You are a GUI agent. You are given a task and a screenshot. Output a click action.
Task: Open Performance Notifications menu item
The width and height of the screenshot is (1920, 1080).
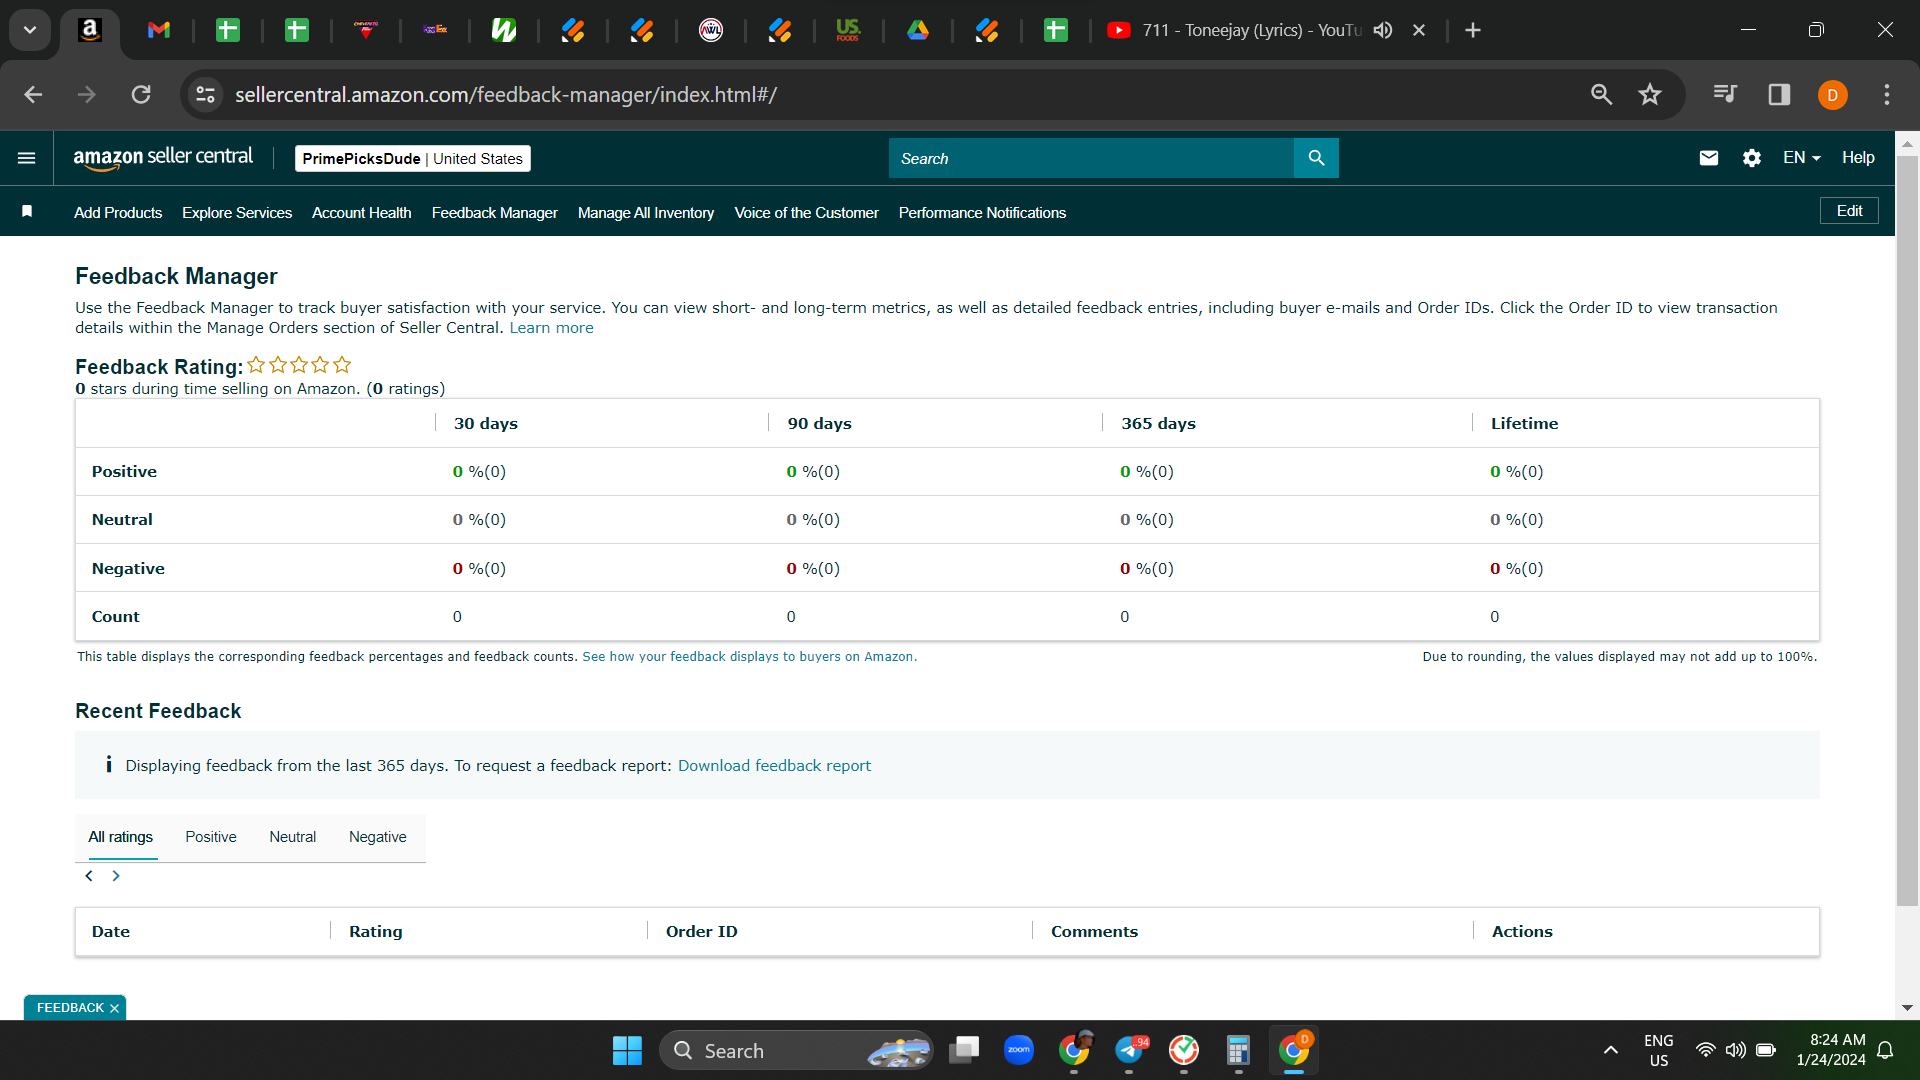pos(982,213)
